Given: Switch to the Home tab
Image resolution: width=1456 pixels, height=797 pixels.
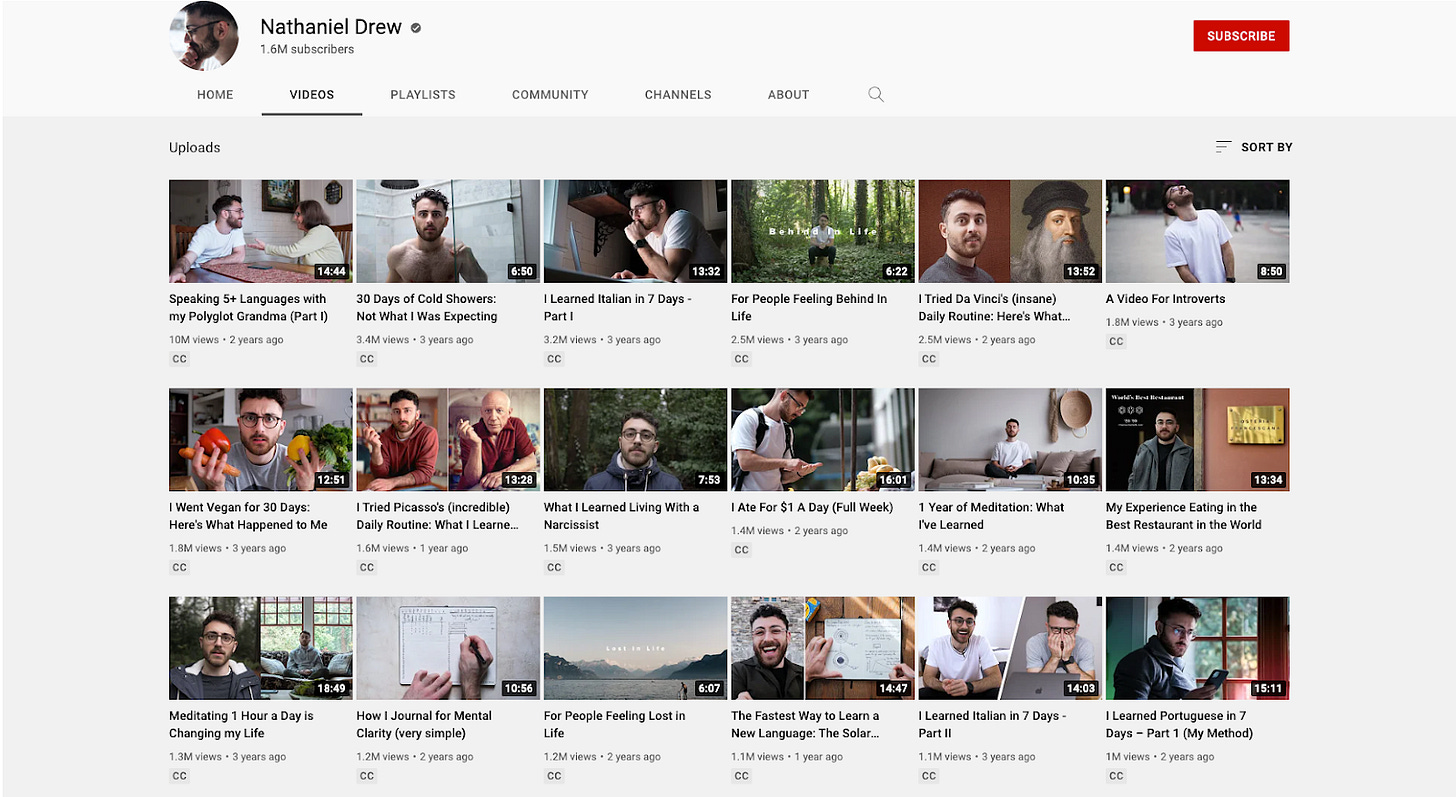Looking at the screenshot, I should (215, 94).
